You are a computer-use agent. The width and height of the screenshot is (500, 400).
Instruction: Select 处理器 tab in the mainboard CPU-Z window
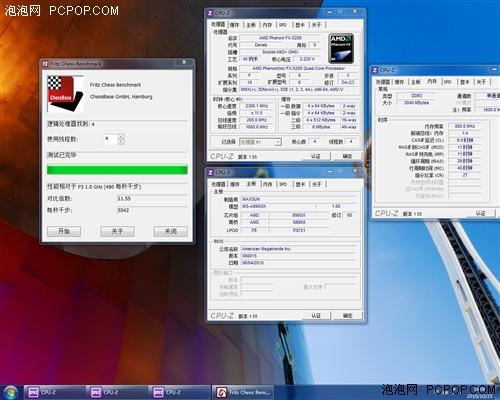(219, 184)
